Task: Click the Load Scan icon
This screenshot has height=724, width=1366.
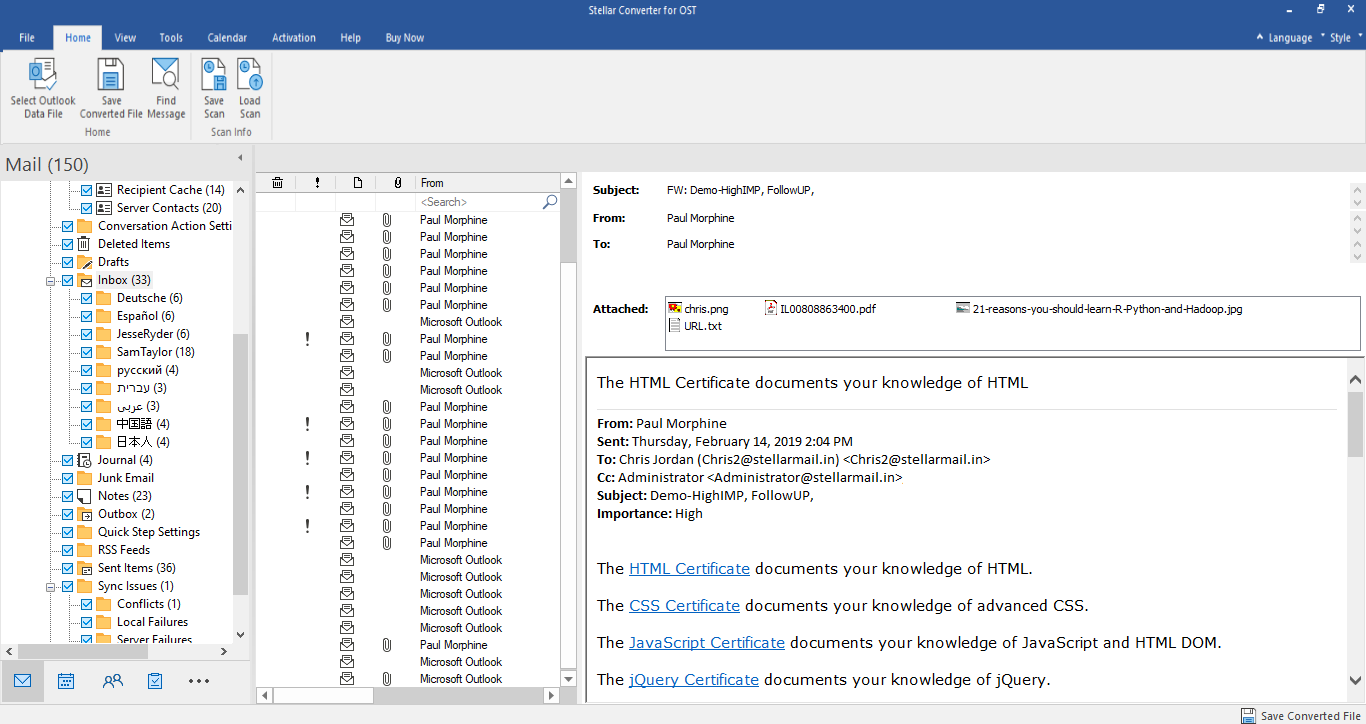Action: pyautogui.click(x=250, y=76)
